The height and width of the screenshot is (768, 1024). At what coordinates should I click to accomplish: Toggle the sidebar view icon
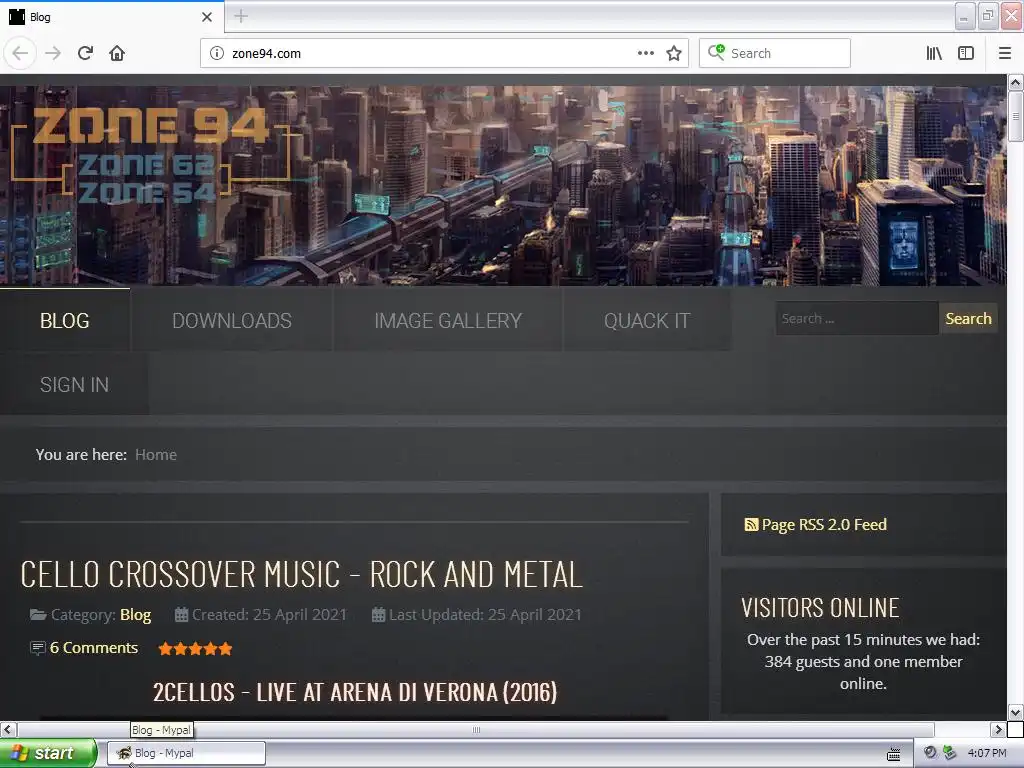click(x=966, y=54)
